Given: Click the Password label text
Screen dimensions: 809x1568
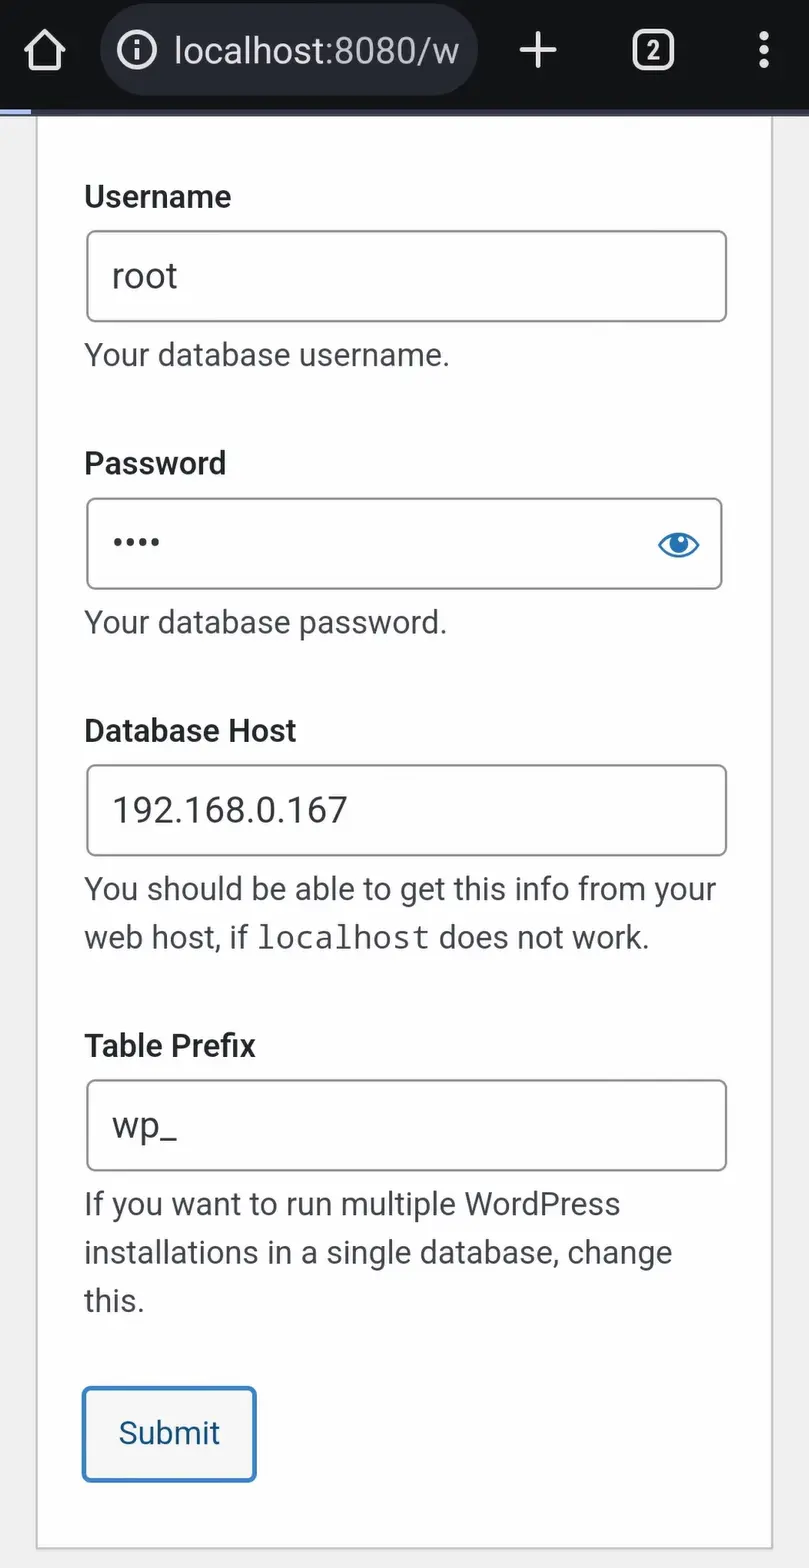Looking at the screenshot, I should 155,463.
